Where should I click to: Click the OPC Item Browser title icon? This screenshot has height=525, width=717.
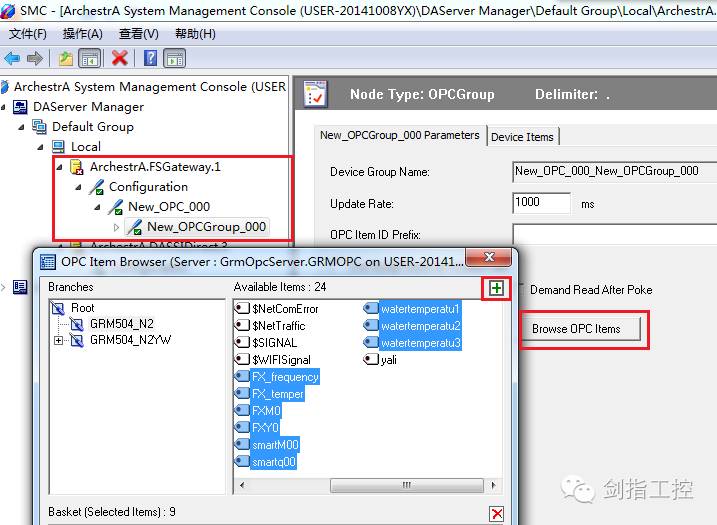point(48,262)
